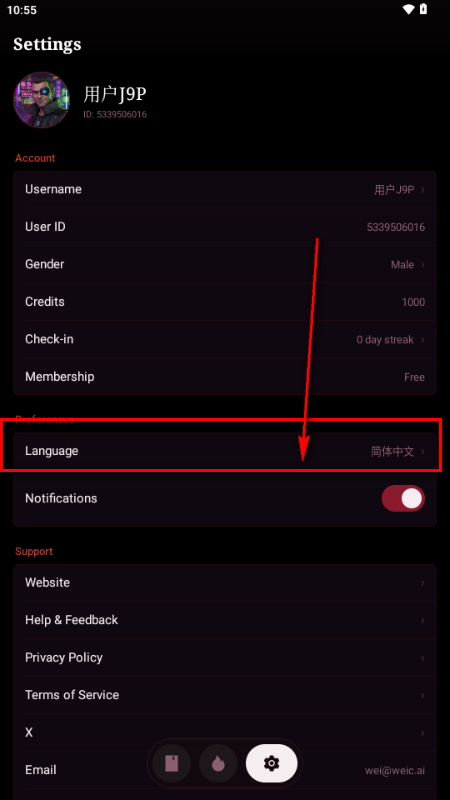Tap the wei@weic.ai email address
Screen dimensions: 450x800
(x=395, y=770)
